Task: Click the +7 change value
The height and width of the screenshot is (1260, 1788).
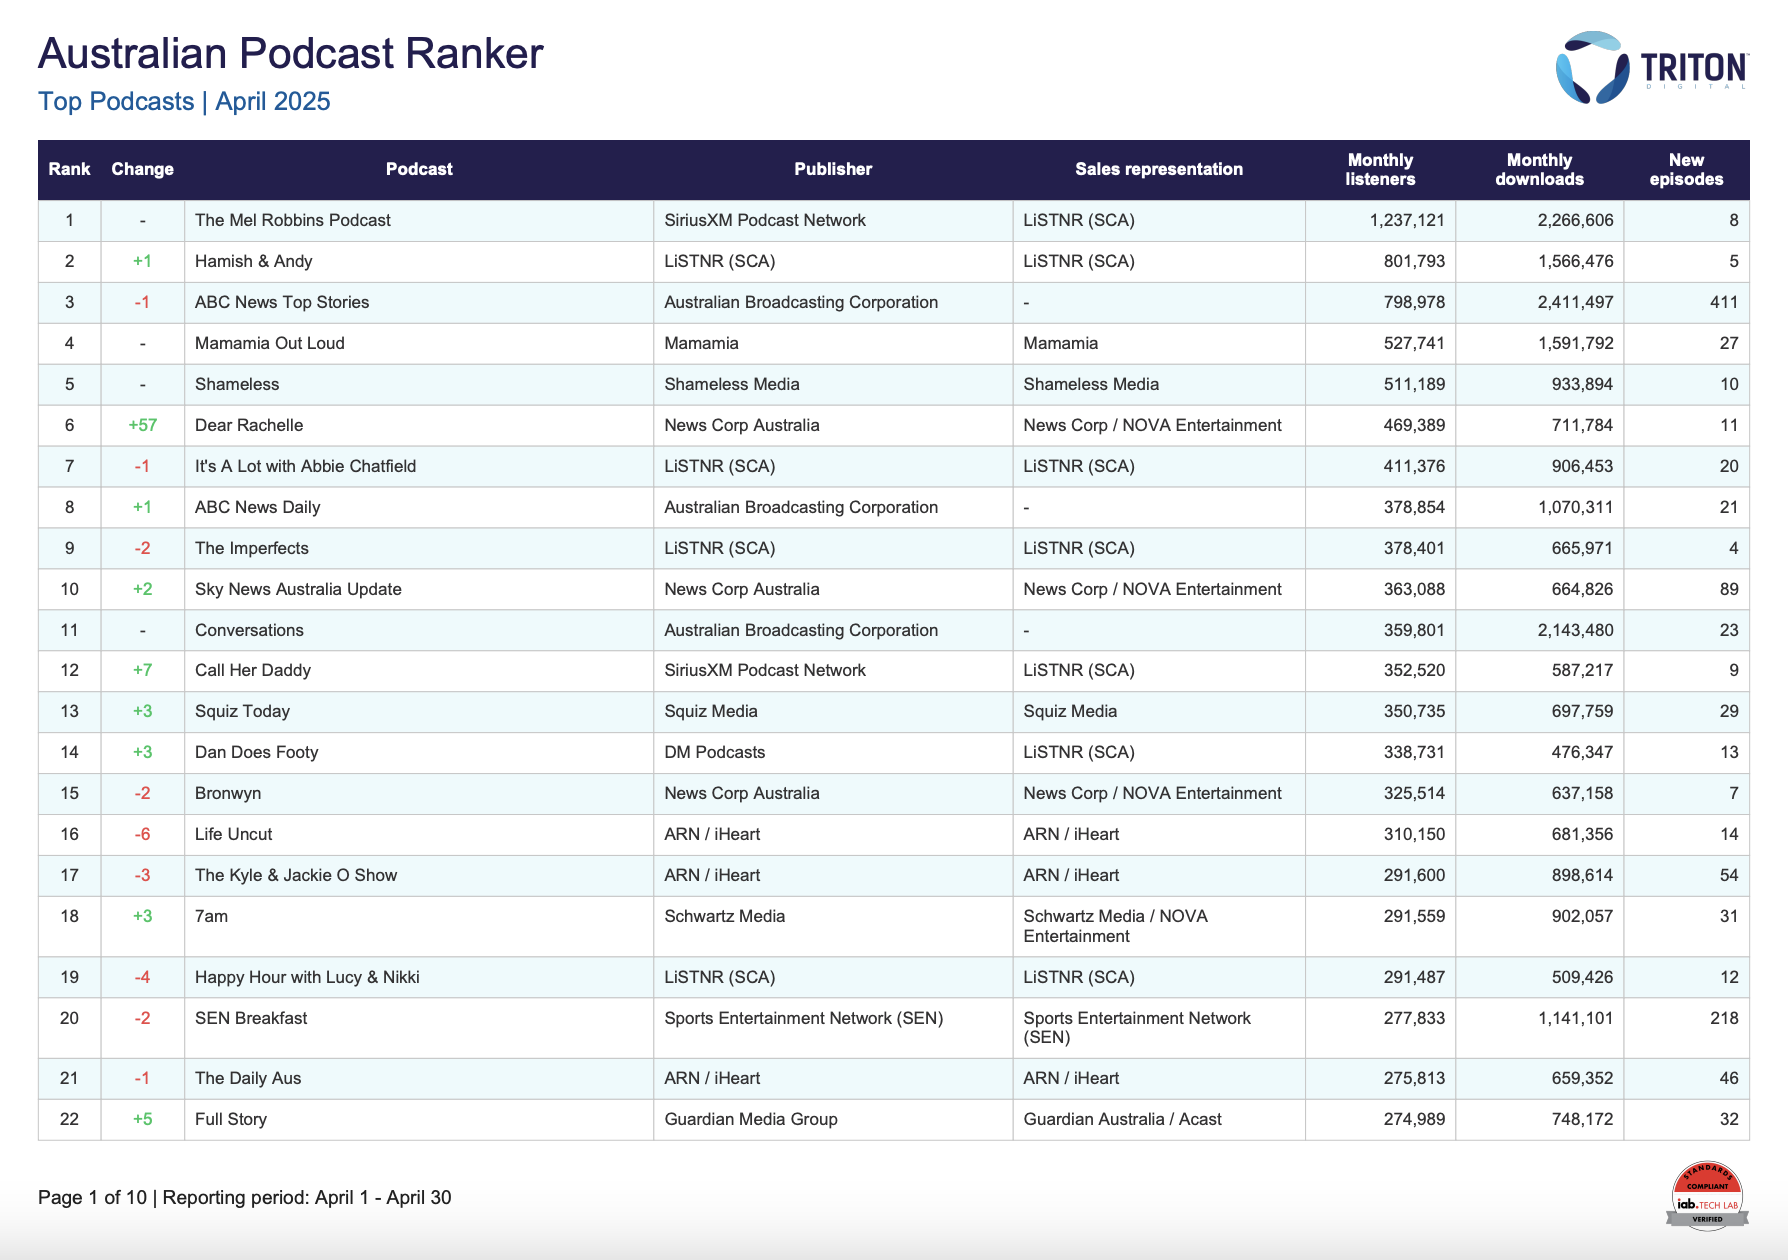Action: coord(143,670)
